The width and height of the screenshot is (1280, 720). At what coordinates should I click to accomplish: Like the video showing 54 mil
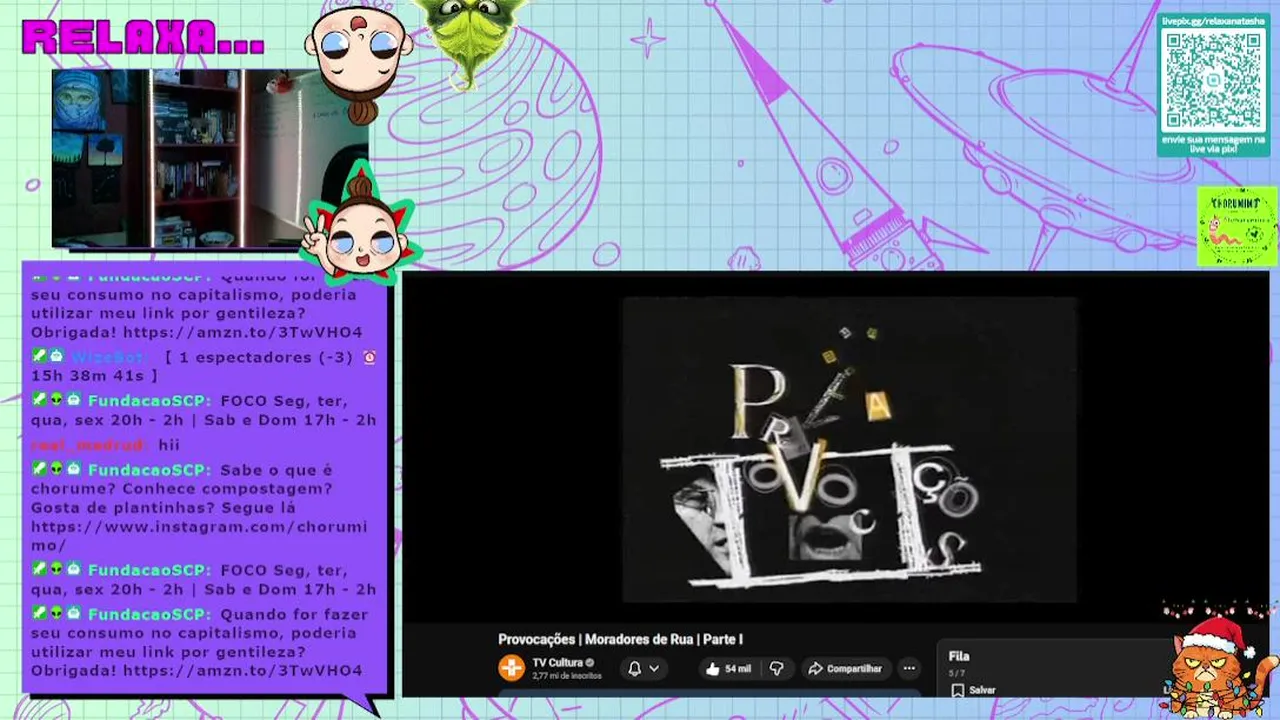tap(728, 668)
